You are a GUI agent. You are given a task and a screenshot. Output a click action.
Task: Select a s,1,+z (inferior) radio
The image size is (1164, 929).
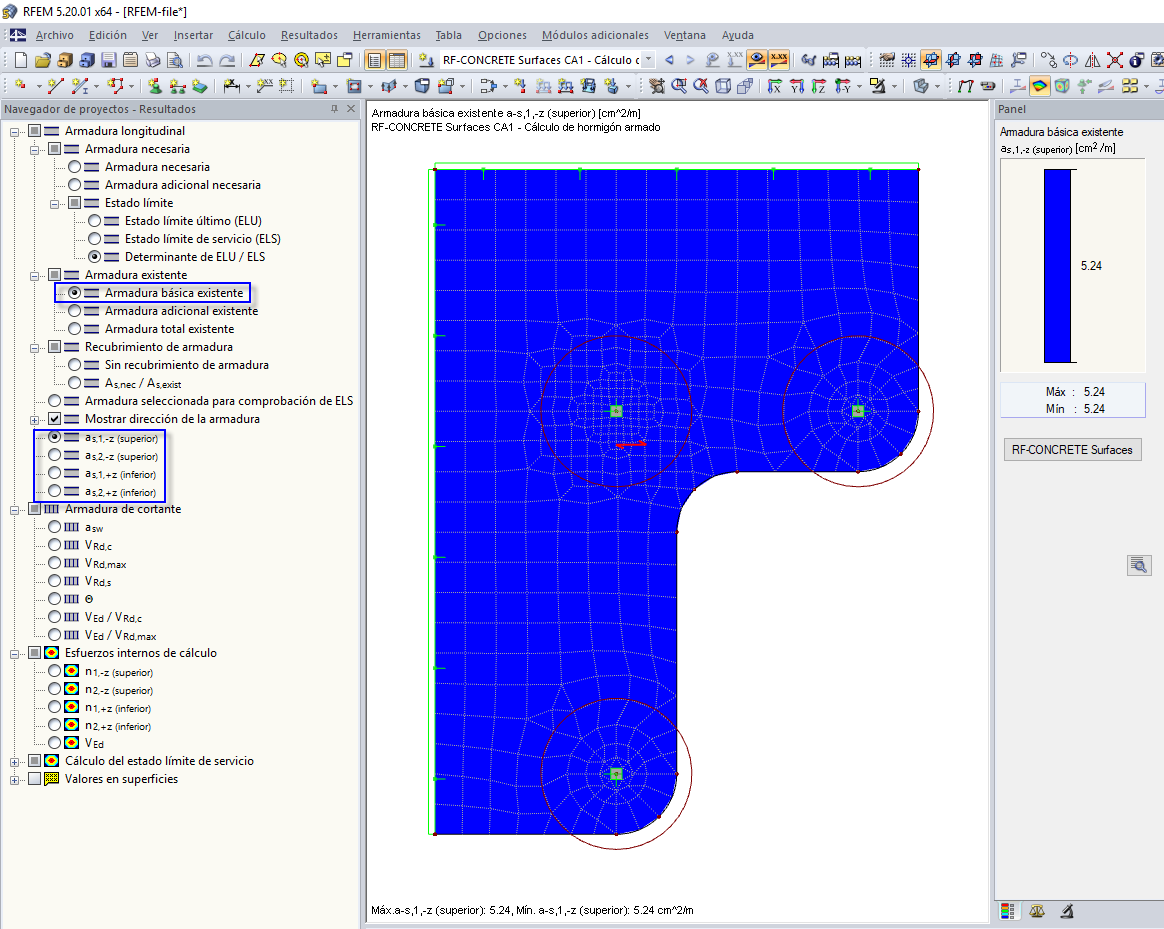[54, 473]
